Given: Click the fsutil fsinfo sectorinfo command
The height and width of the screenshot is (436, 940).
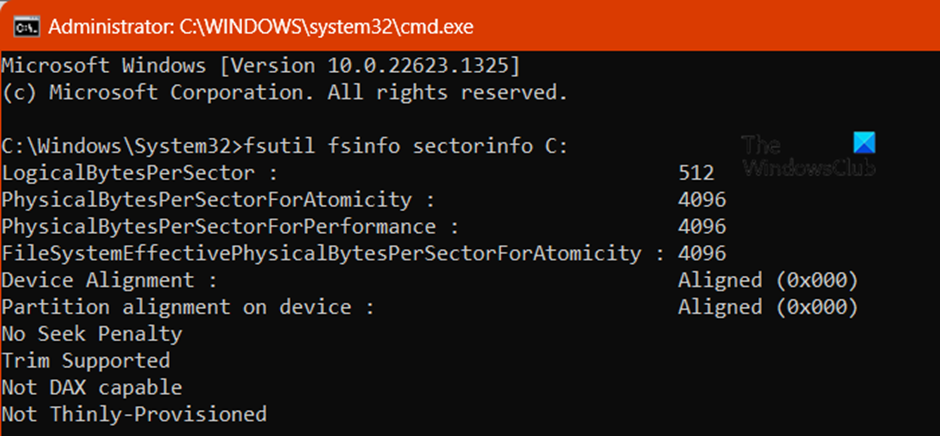Looking at the screenshot, I should (x=405, y=146).
